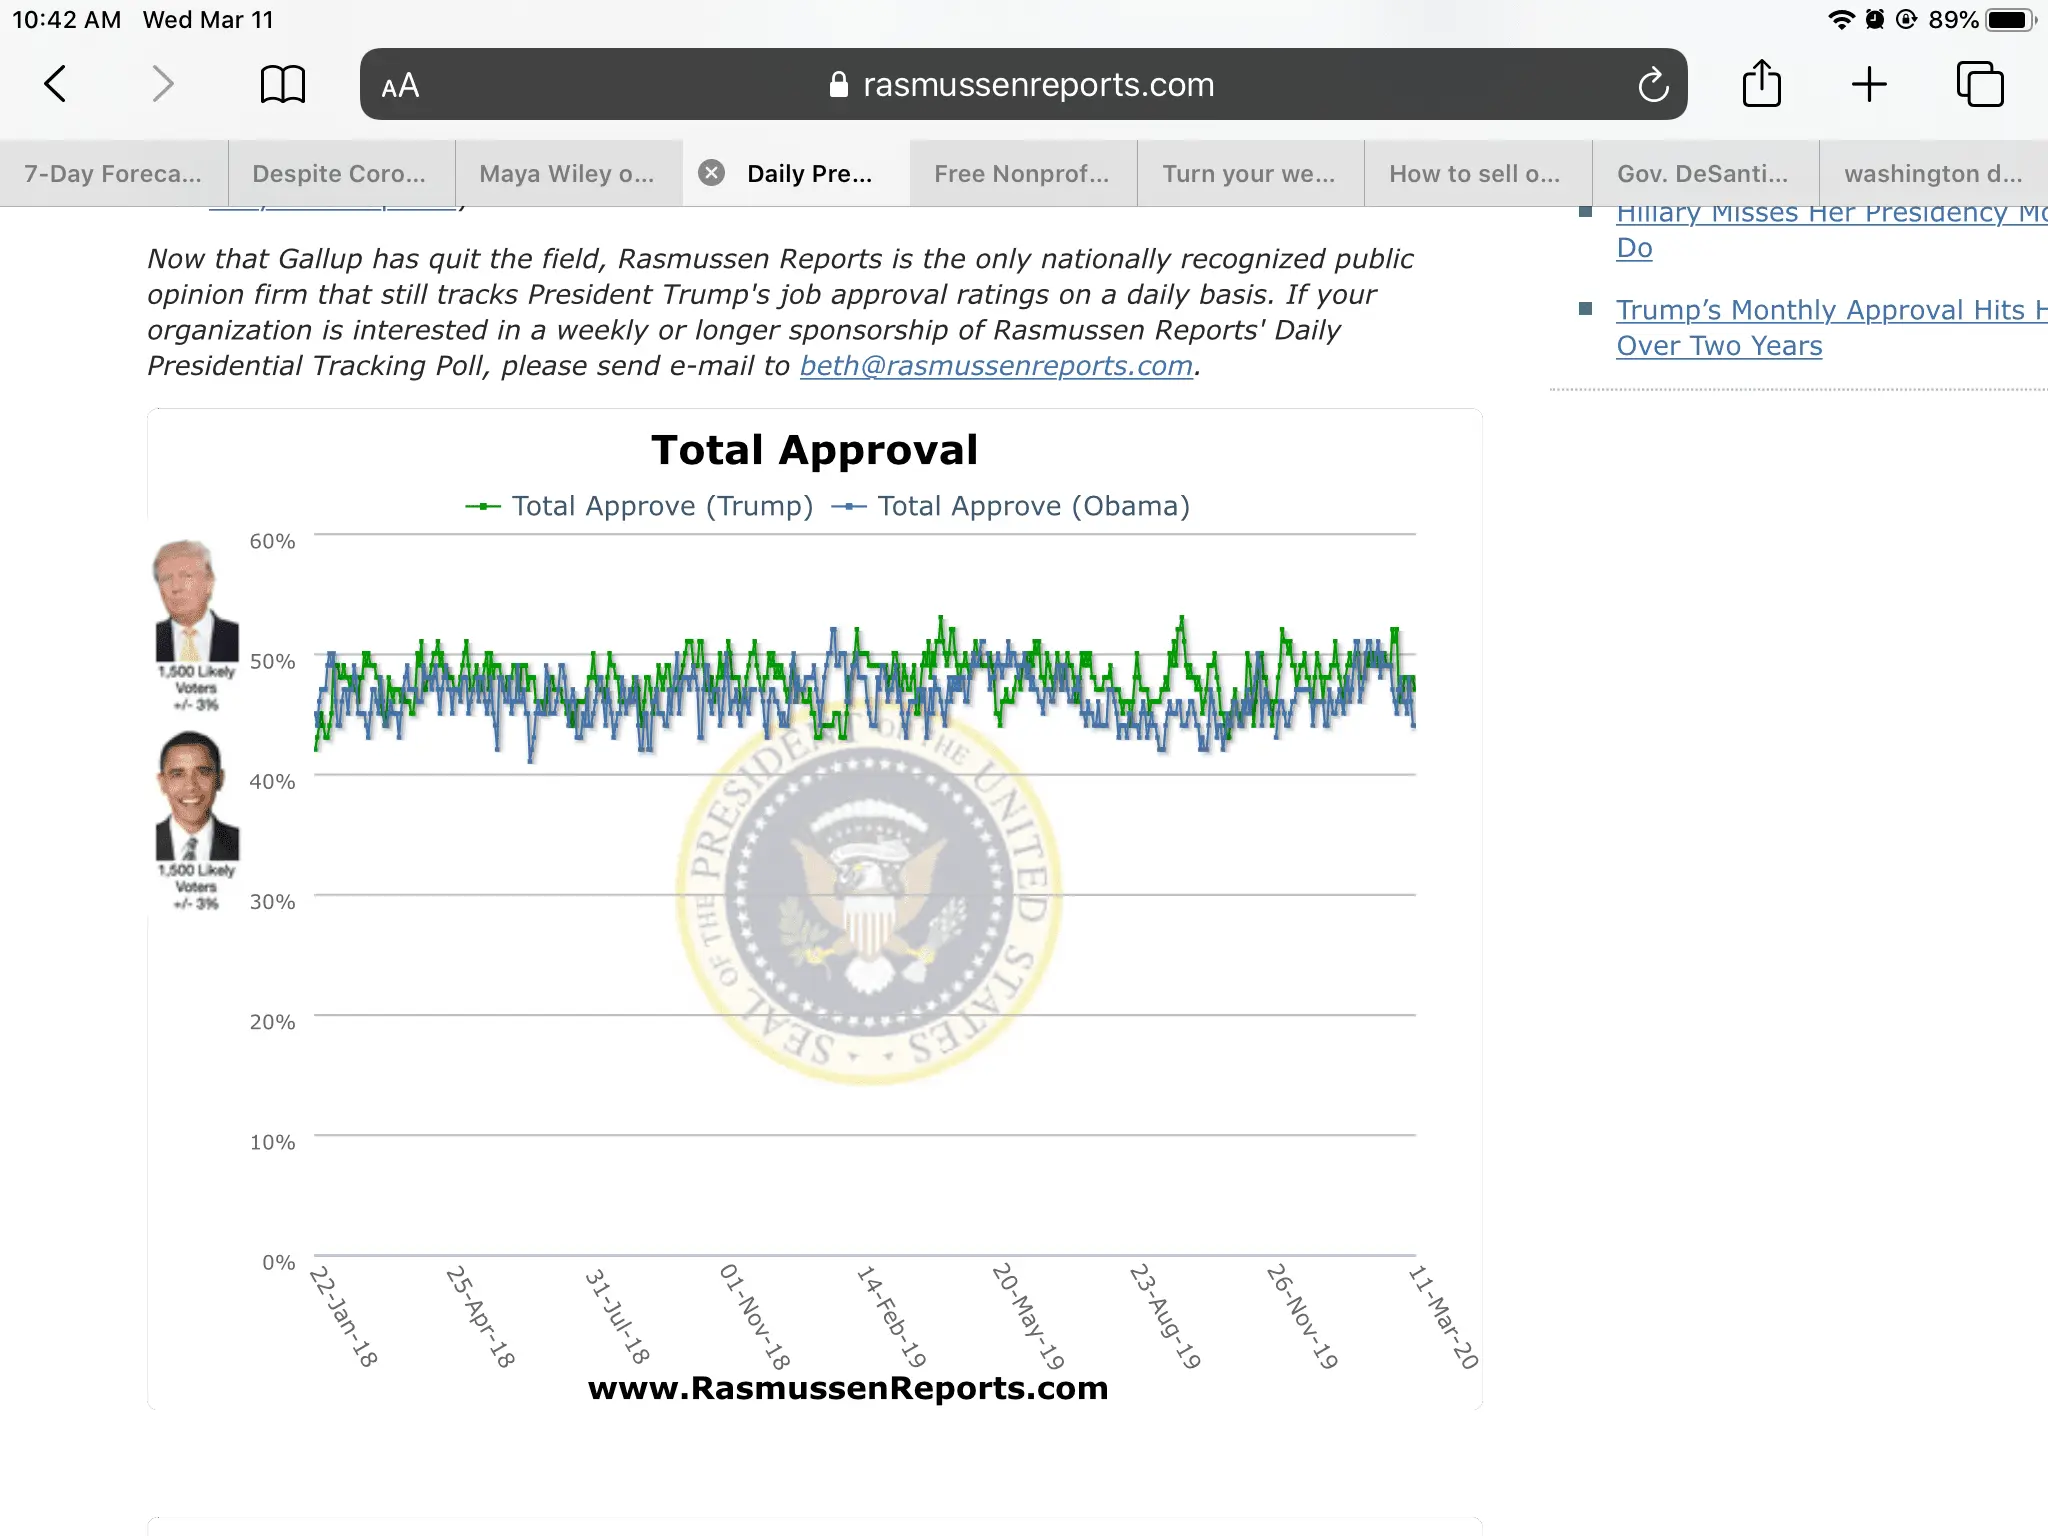This screenshot has width=2048, height=1536.
Task: Switch to the 7-Day Foreca... tab
Action: (113, 174)
